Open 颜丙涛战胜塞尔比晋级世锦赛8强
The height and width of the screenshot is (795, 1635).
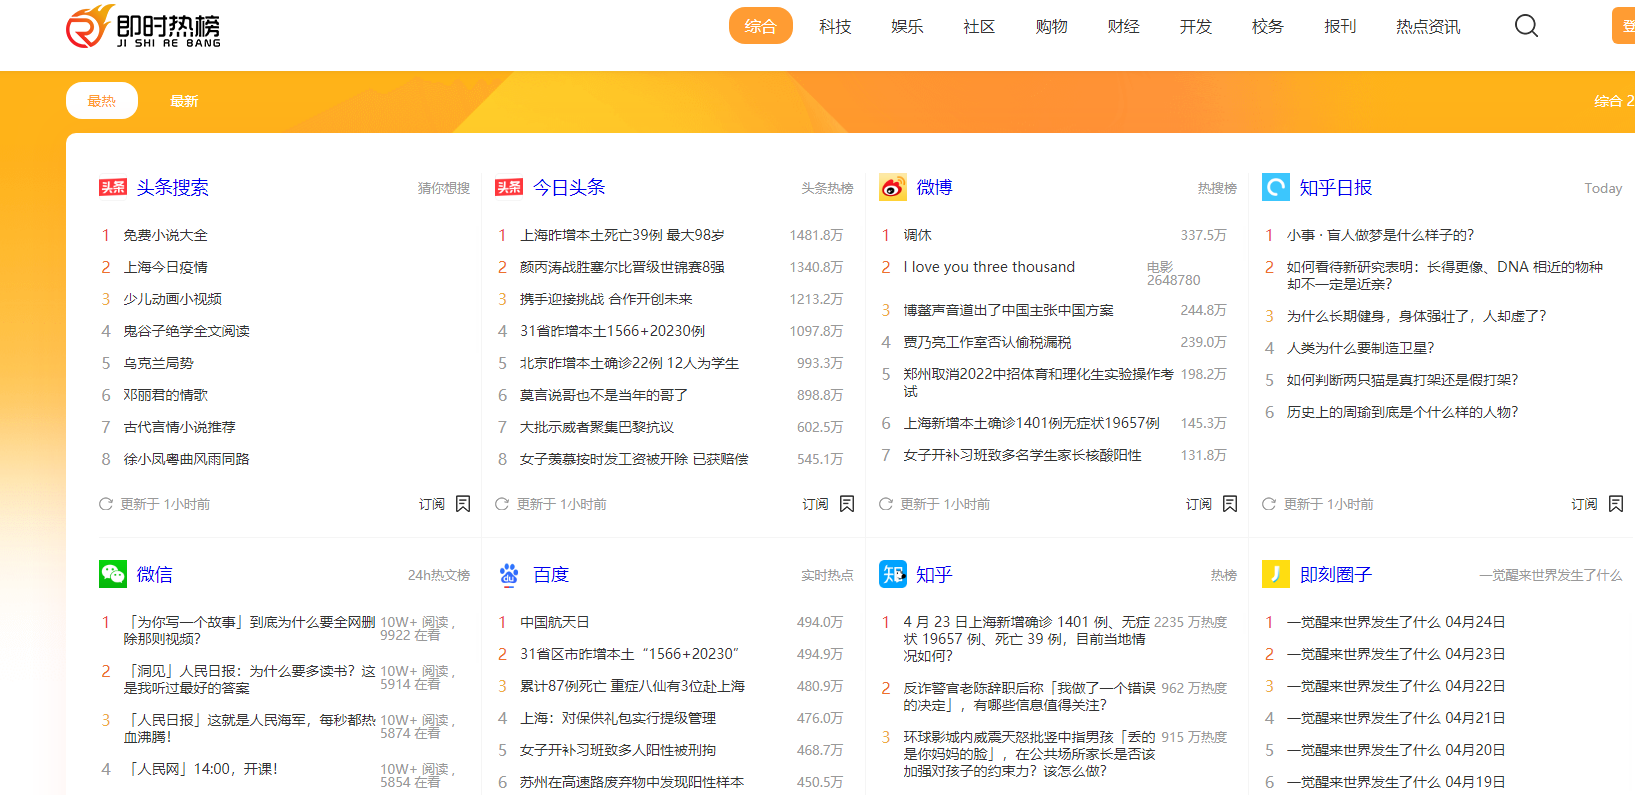(x=622, y=267)
